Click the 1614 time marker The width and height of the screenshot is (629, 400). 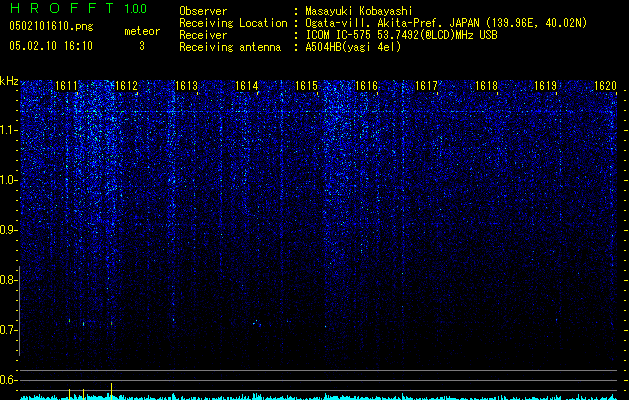246,86
